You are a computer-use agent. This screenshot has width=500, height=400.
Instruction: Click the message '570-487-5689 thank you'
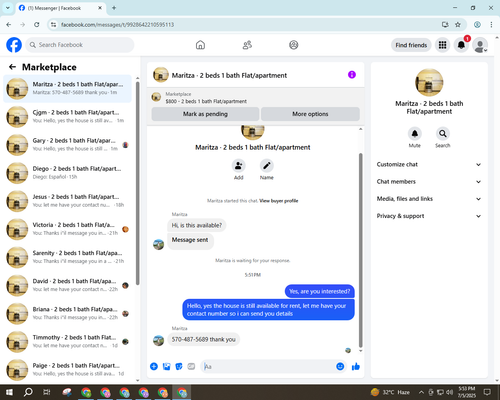[x=204, y=339]
